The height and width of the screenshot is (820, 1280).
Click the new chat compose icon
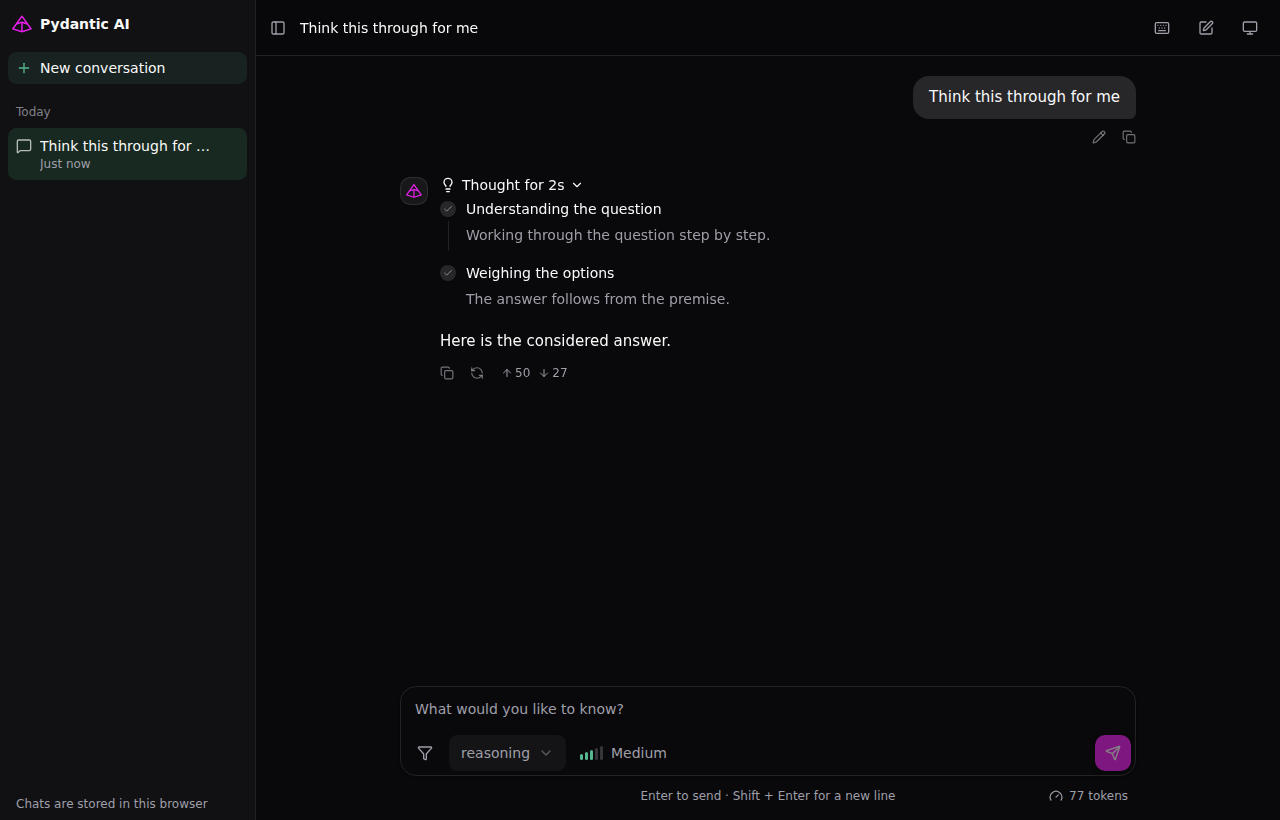coord(1206,28)
